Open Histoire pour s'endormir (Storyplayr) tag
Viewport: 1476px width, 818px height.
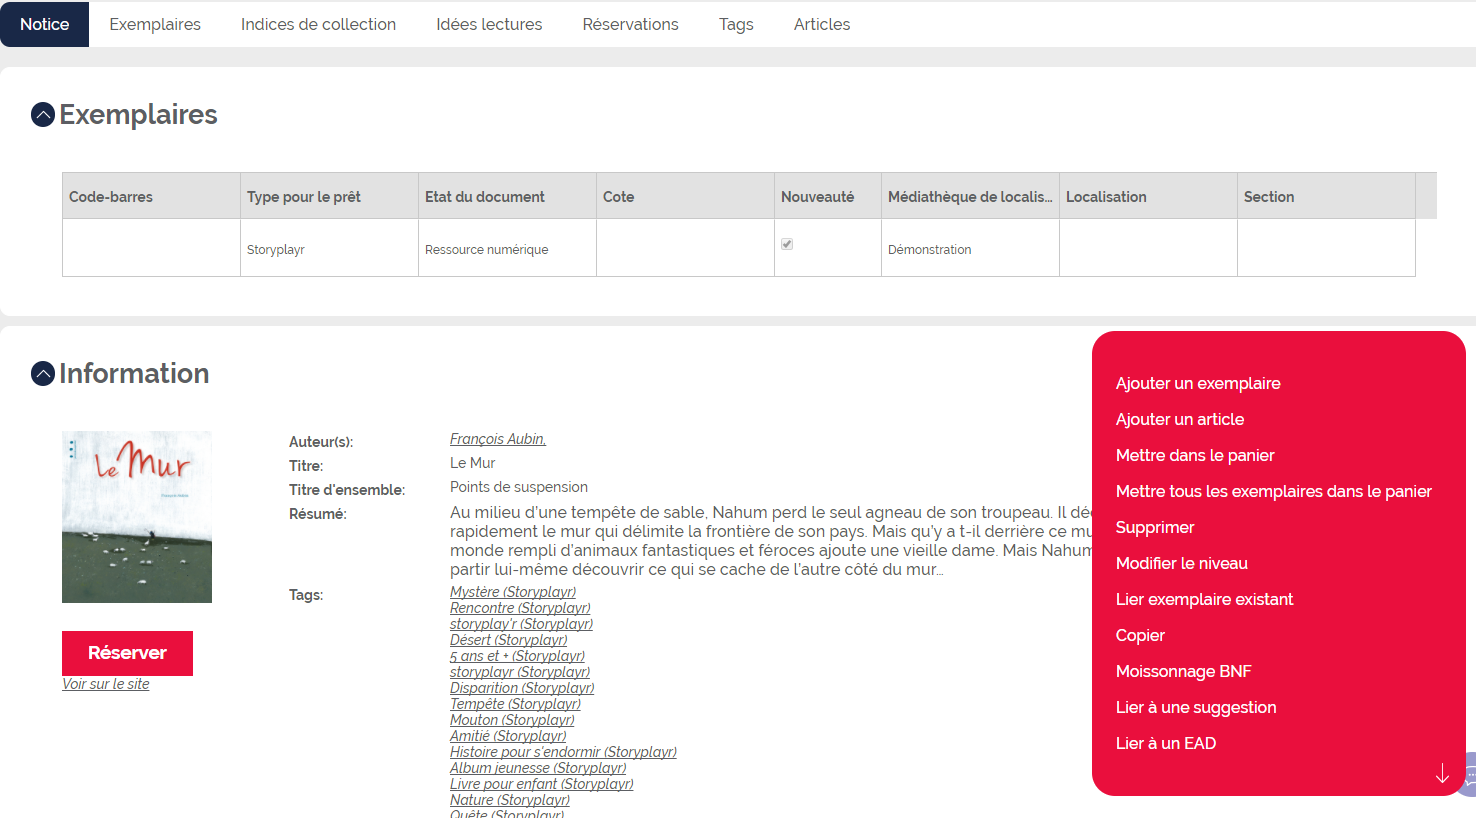[563, 752]
